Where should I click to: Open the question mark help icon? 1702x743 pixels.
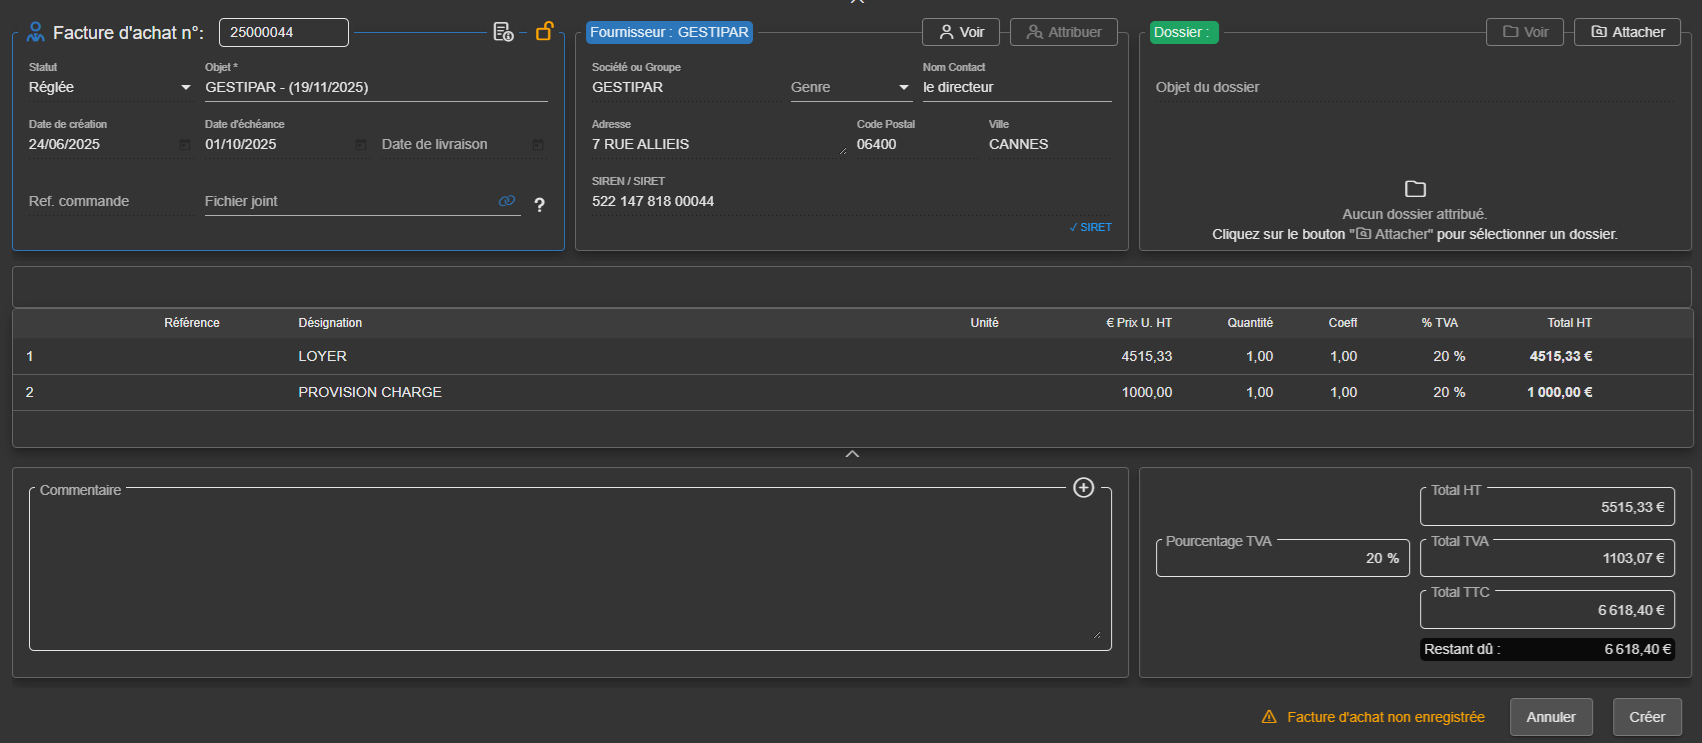pyautogui.click(x=539, y=205)
